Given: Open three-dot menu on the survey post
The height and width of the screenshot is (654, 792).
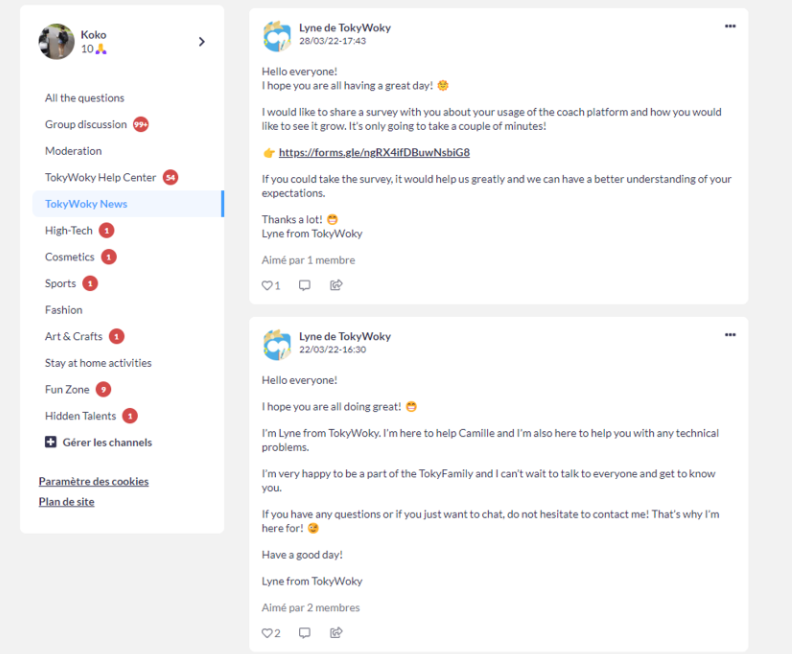Looking at the screenshot, I should click(730, 26).
